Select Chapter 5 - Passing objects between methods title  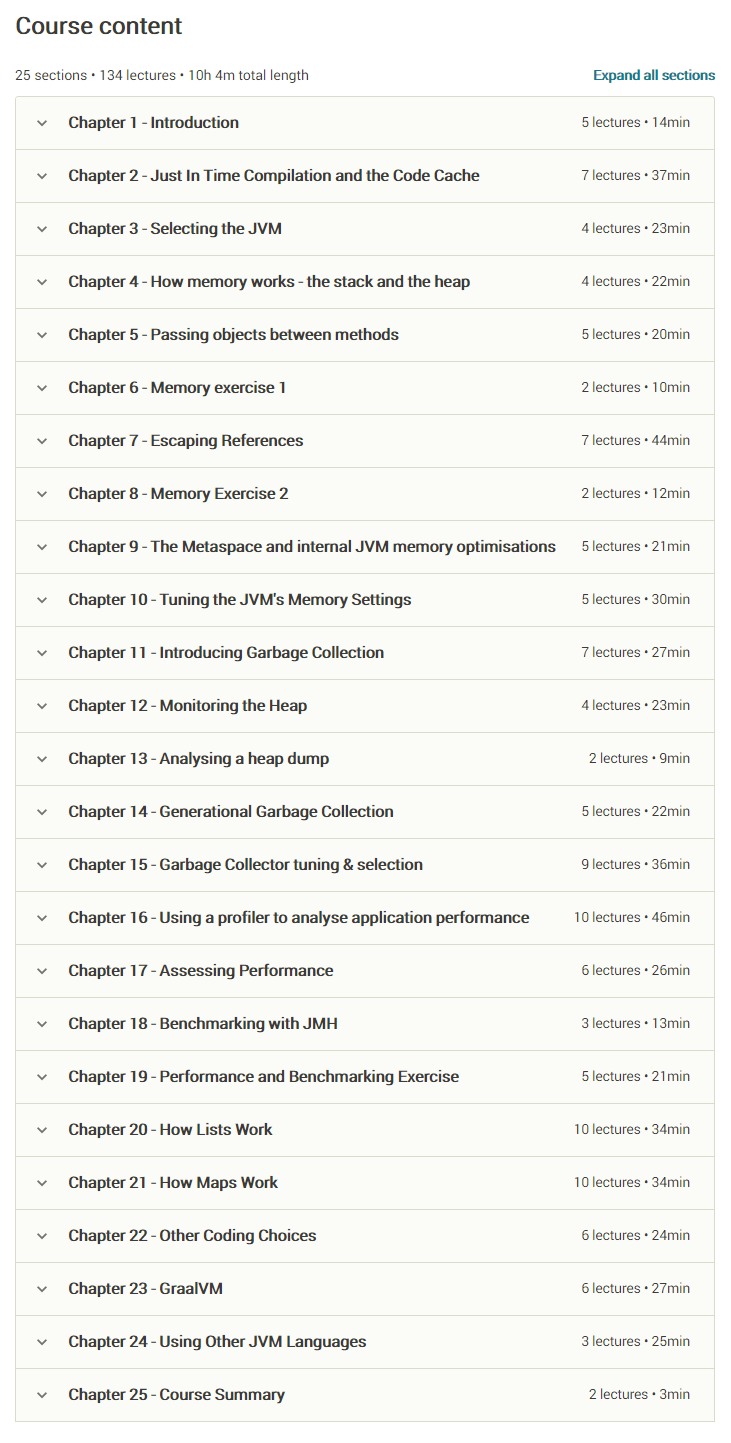click(233, 335)
